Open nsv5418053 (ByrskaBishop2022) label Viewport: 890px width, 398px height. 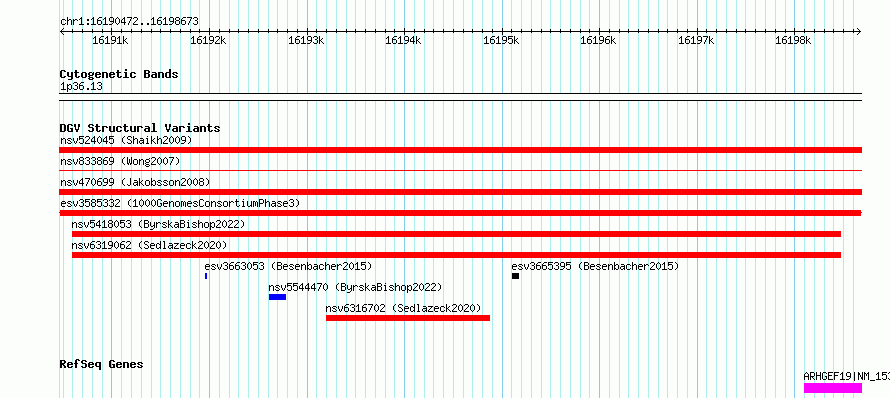click(x=158, y=224)
